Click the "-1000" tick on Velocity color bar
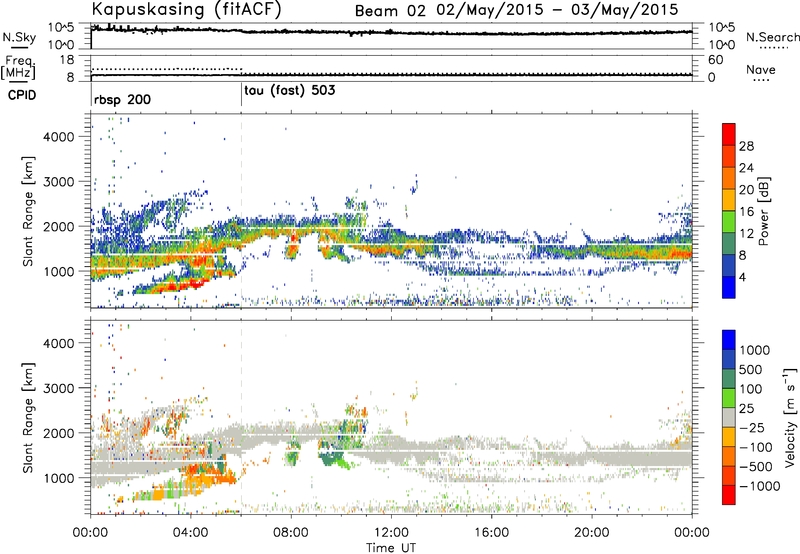Viewport: 800px width, 554px height. click(x=759, y=486)
